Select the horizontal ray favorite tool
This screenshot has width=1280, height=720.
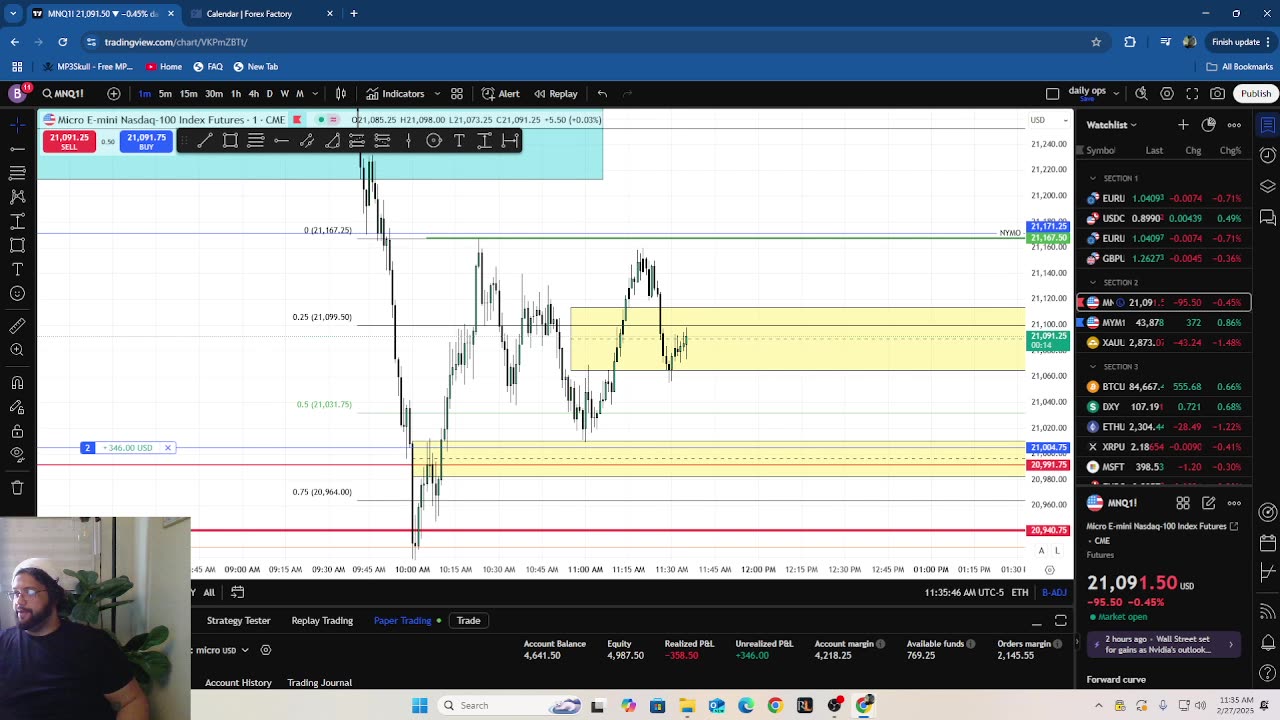[281, 141]
